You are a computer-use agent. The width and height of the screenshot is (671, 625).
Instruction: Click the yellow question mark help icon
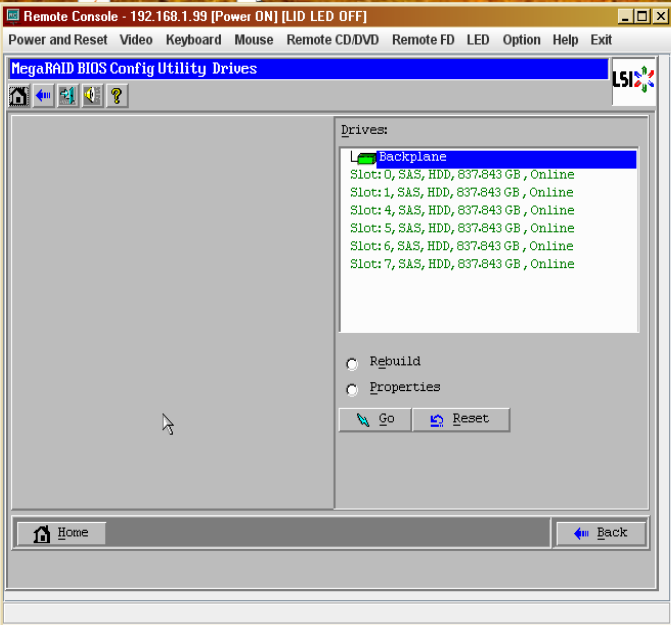[116, 95]
